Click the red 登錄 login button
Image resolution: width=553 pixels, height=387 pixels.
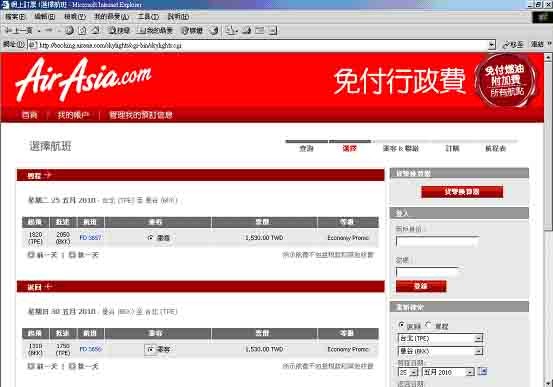[x=421, y=286]
